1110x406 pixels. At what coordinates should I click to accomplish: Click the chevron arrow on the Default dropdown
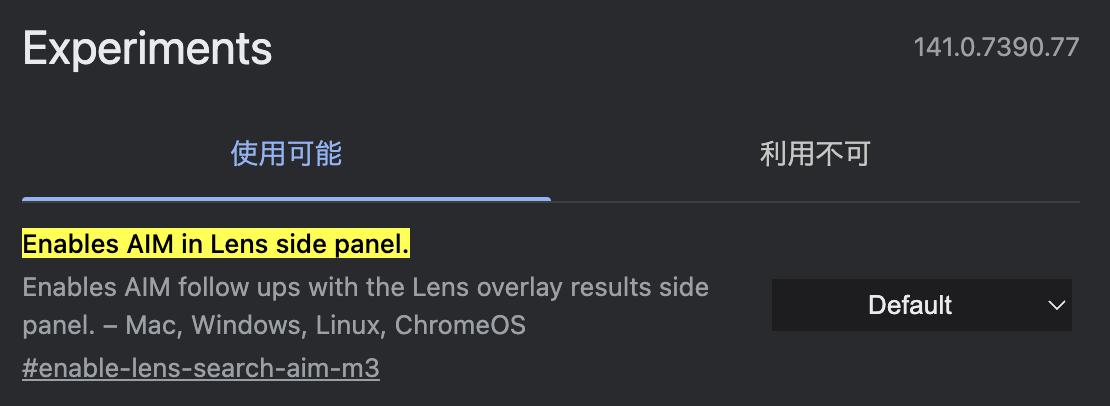(x=1056, y=305)
